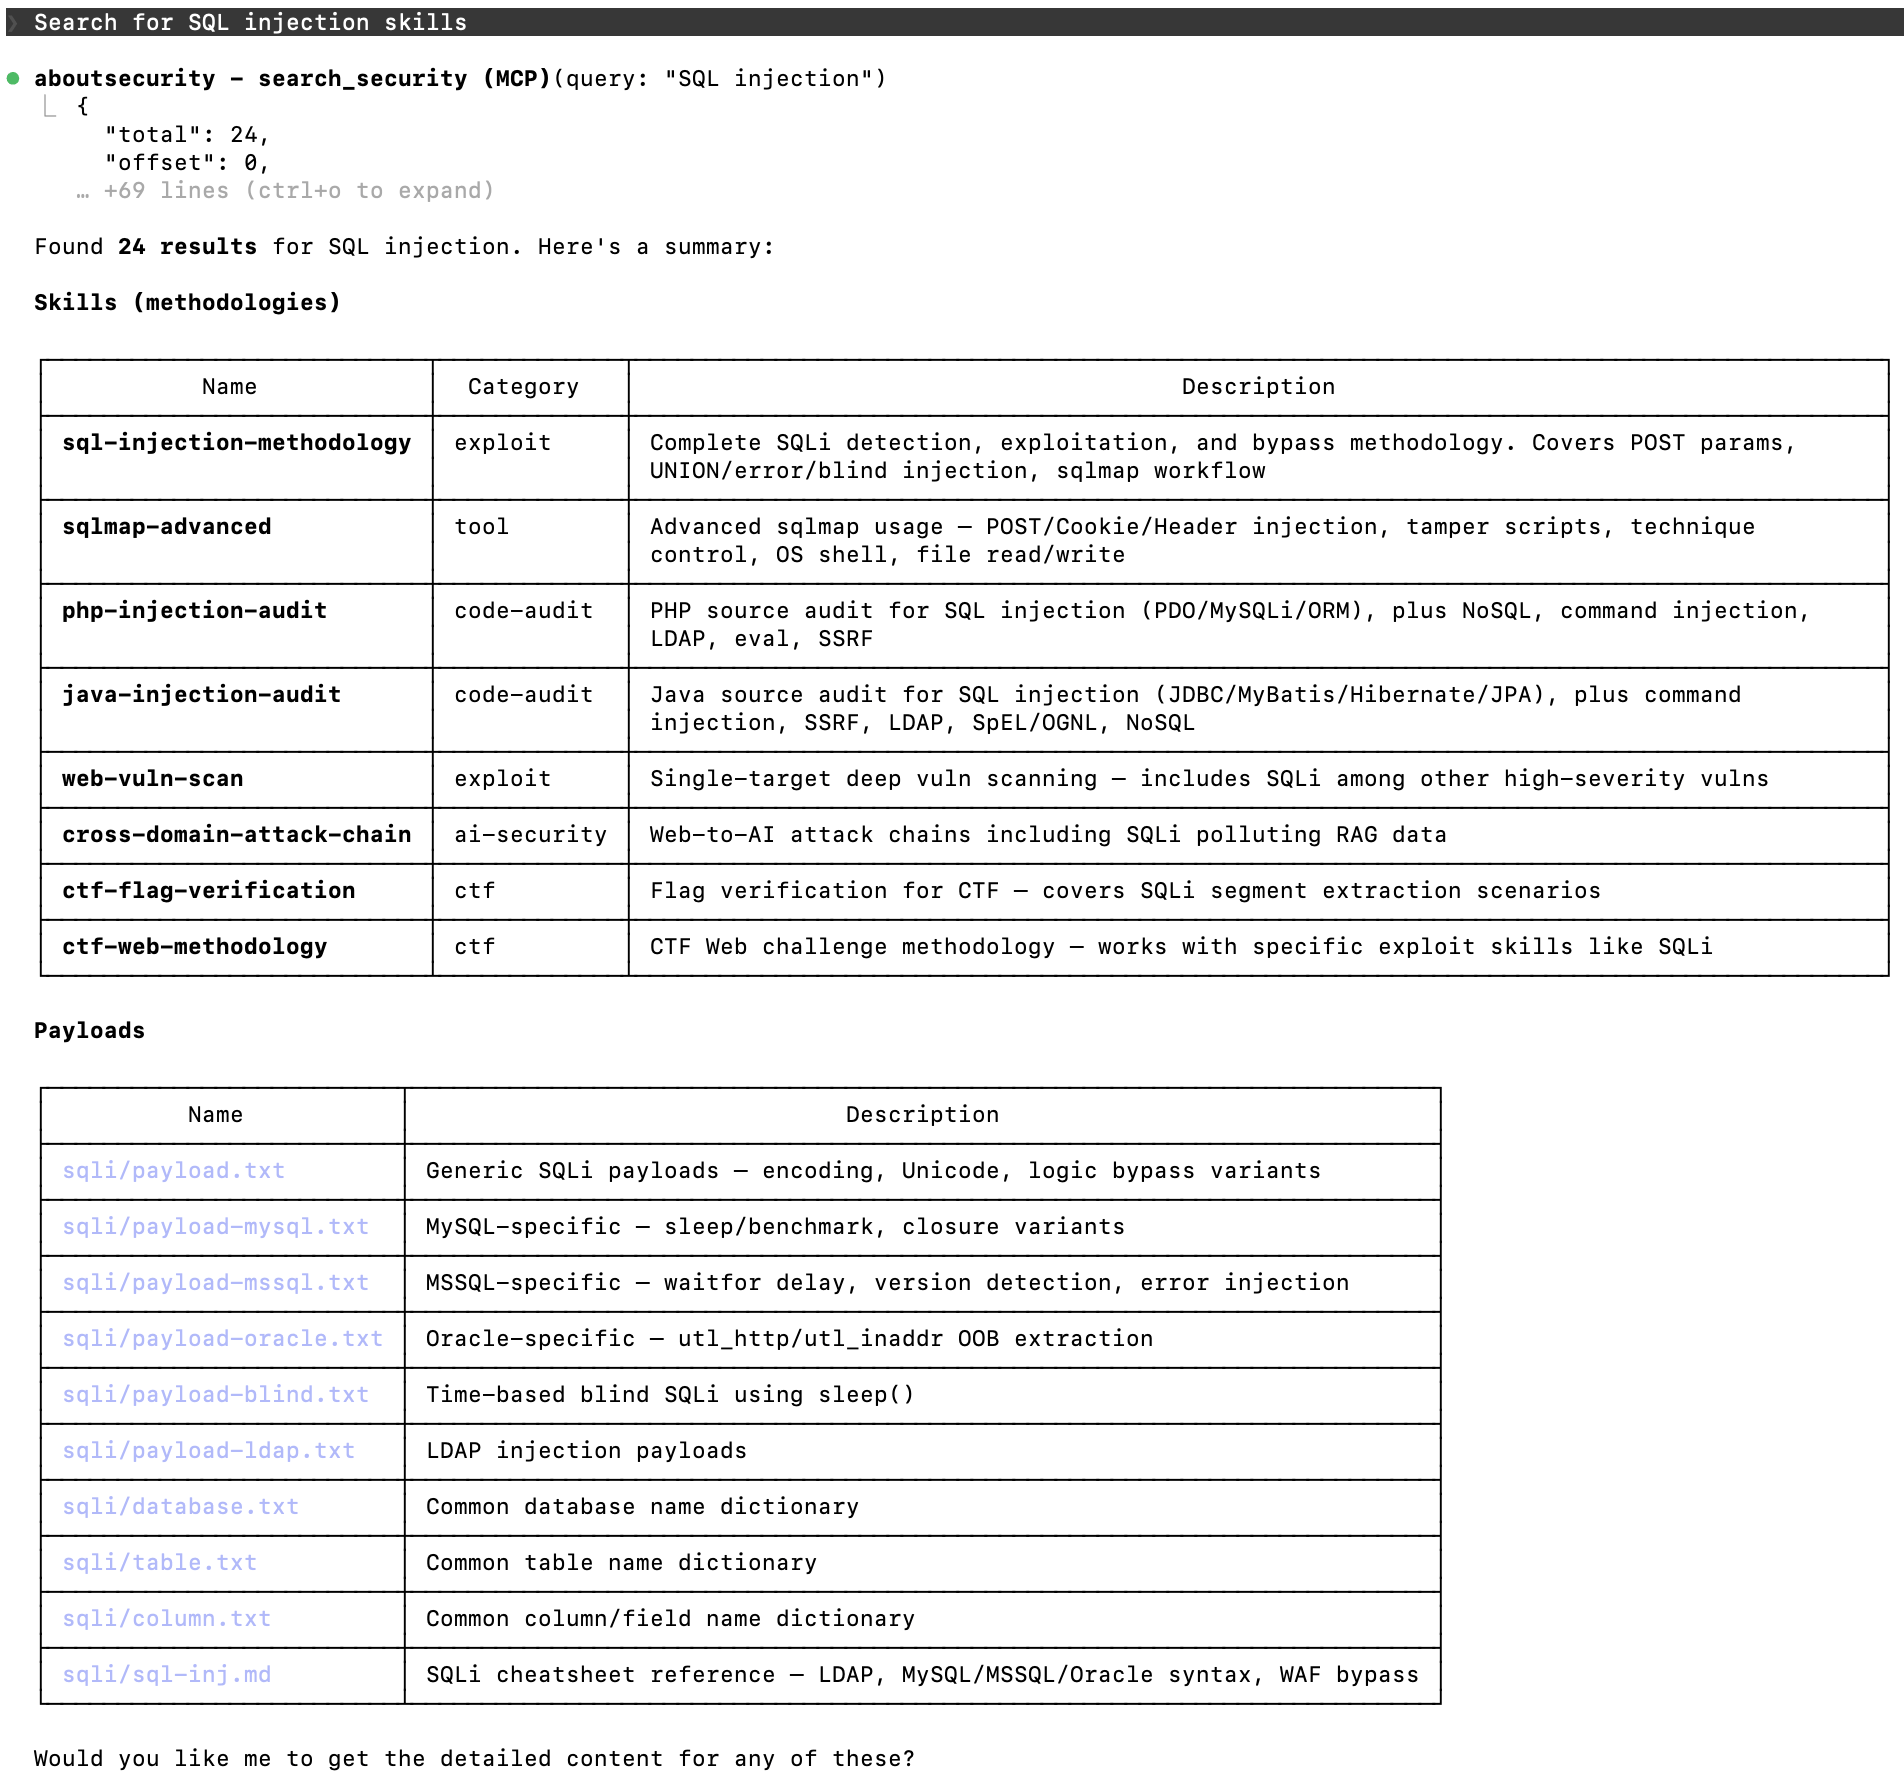Click 'Common database name dictionary' description
Screen dimensions: 1904x1790
(x=642, y=1506)
